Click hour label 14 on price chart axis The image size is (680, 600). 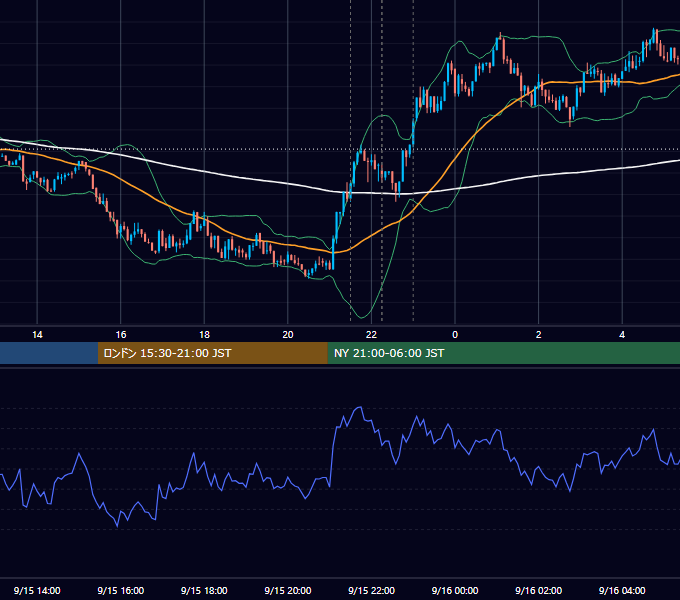[37, 335]
